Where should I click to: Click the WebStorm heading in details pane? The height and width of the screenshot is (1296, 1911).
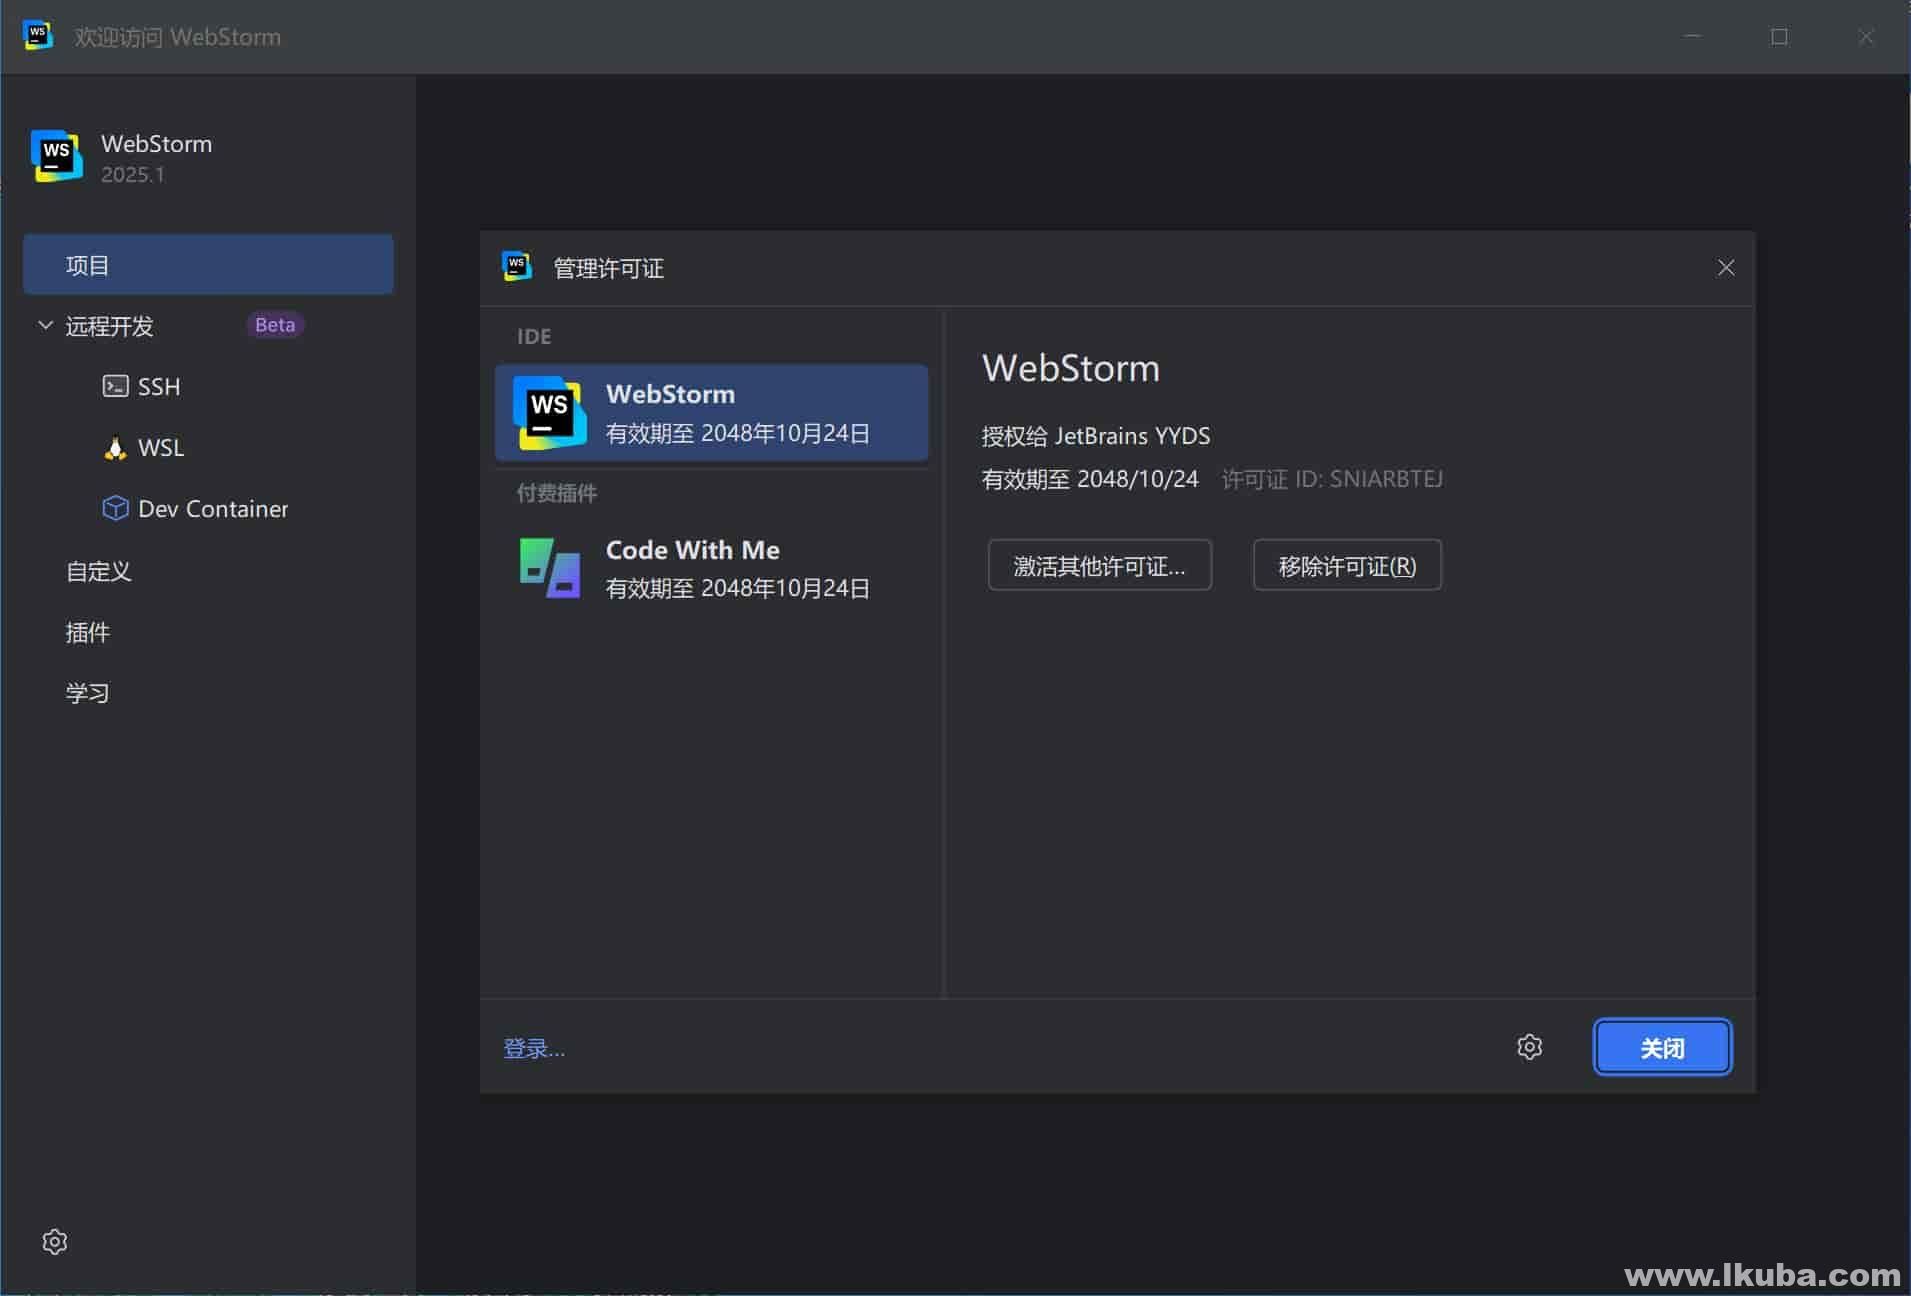(x=1071, y=368)
